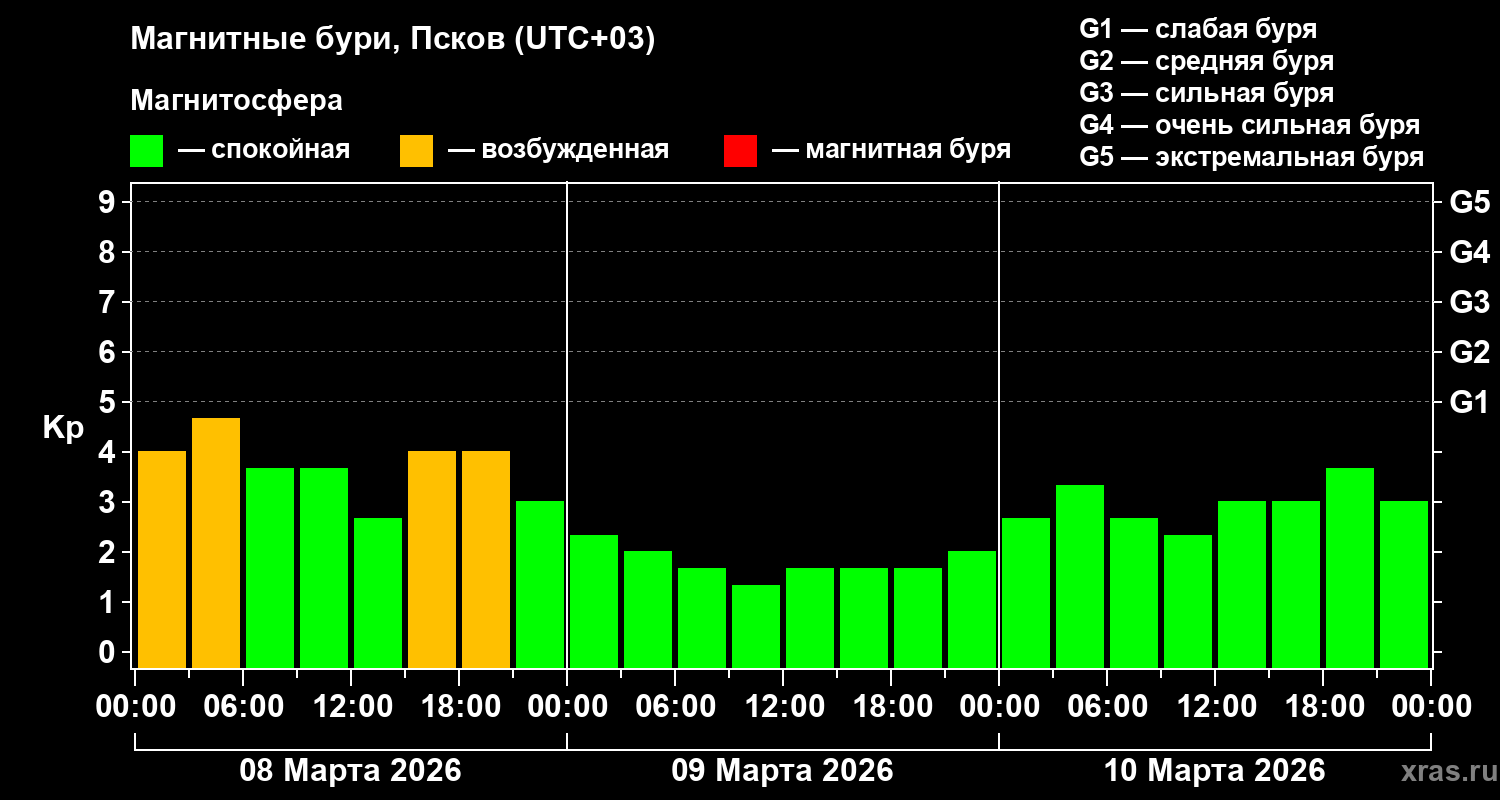Click the 'G1' label on right axis
The width and height of the screenshot is (1500, 800).
[x=1469, y=402]
